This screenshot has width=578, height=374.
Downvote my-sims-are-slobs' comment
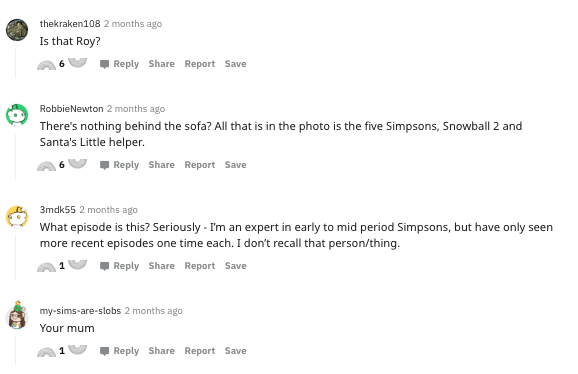(x=77, y=349)
